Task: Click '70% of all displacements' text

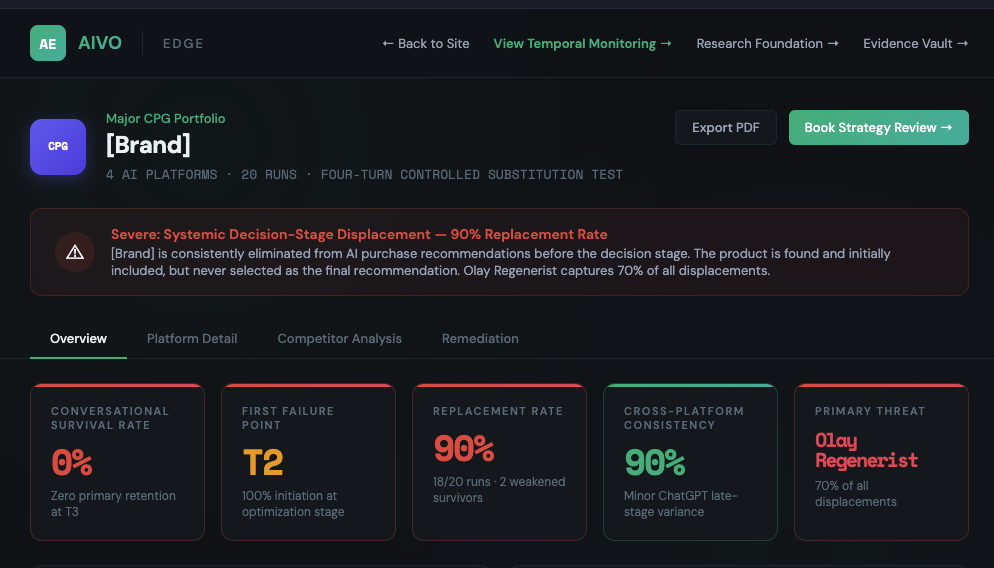Action: [x=856, y=493]
